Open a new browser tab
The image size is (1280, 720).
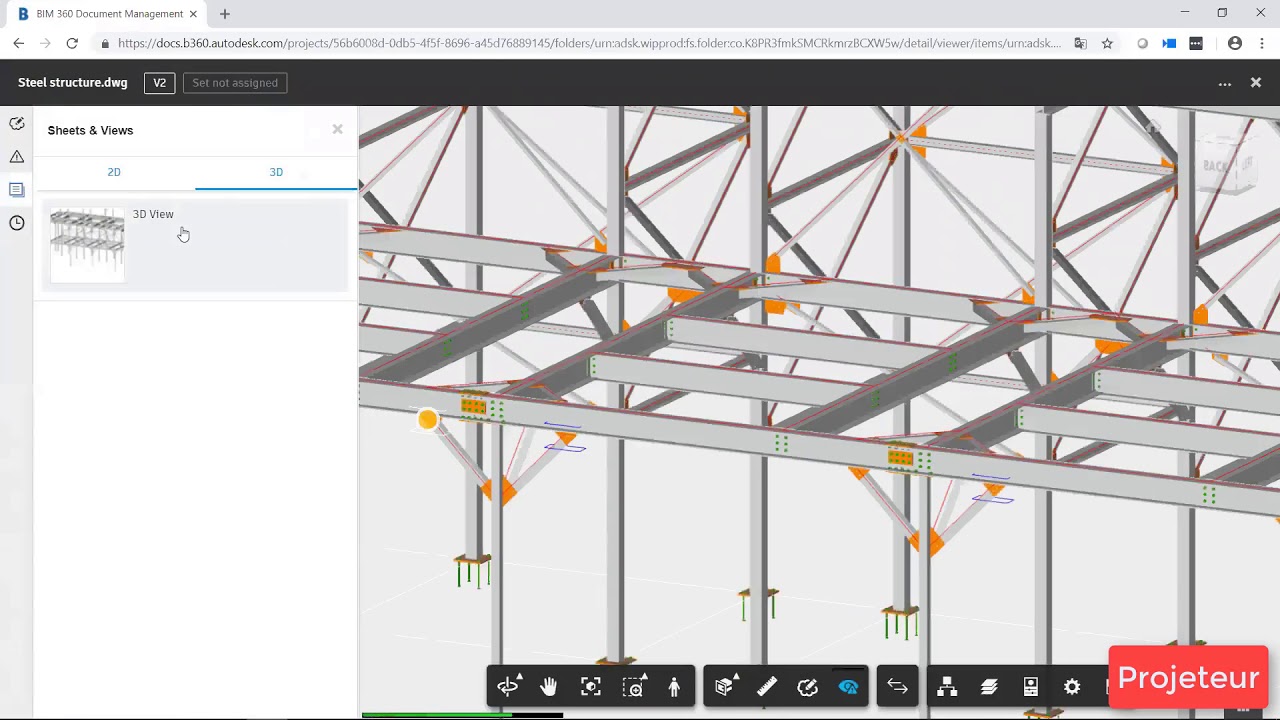pos(224,14)
